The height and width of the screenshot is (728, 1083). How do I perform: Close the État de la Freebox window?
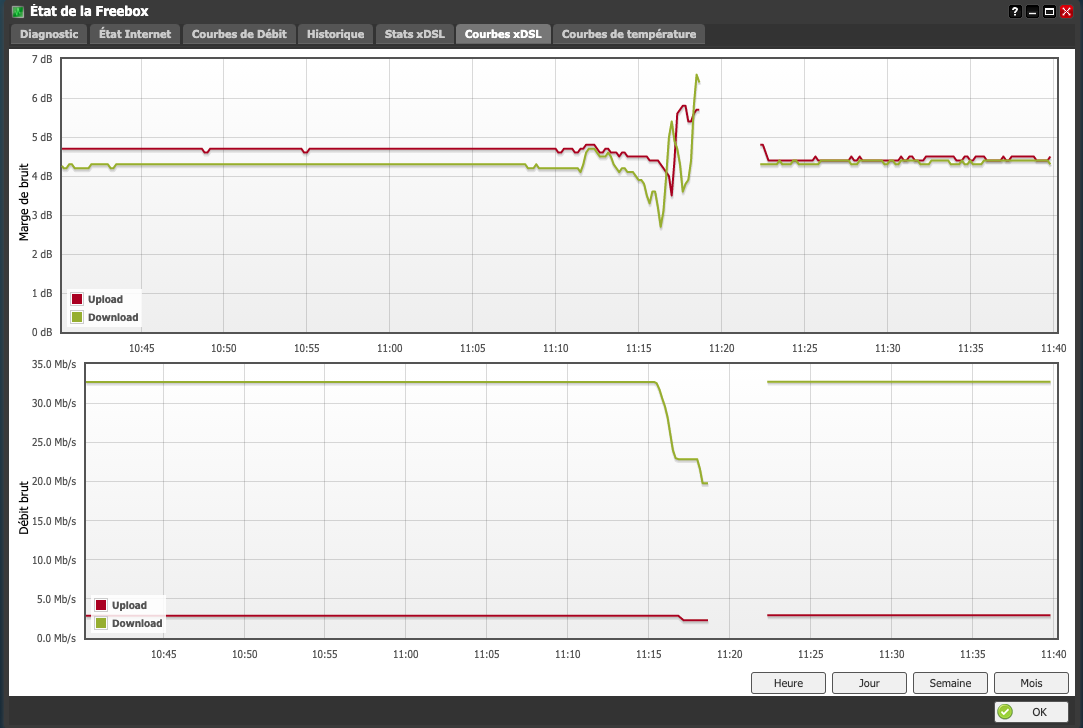pyautogui.click(x=1066, y=11)
